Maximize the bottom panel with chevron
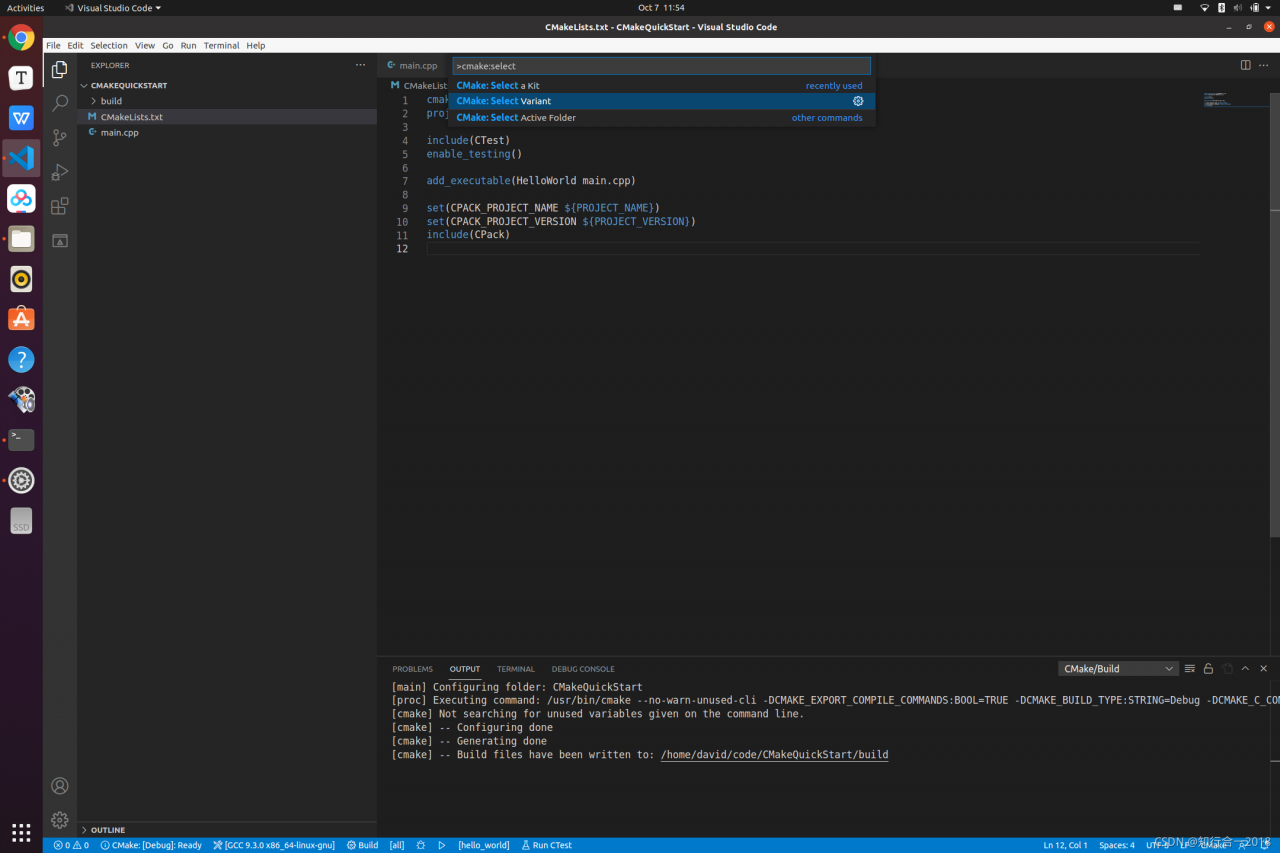Screen dimensions: 1280x853 1245,668
